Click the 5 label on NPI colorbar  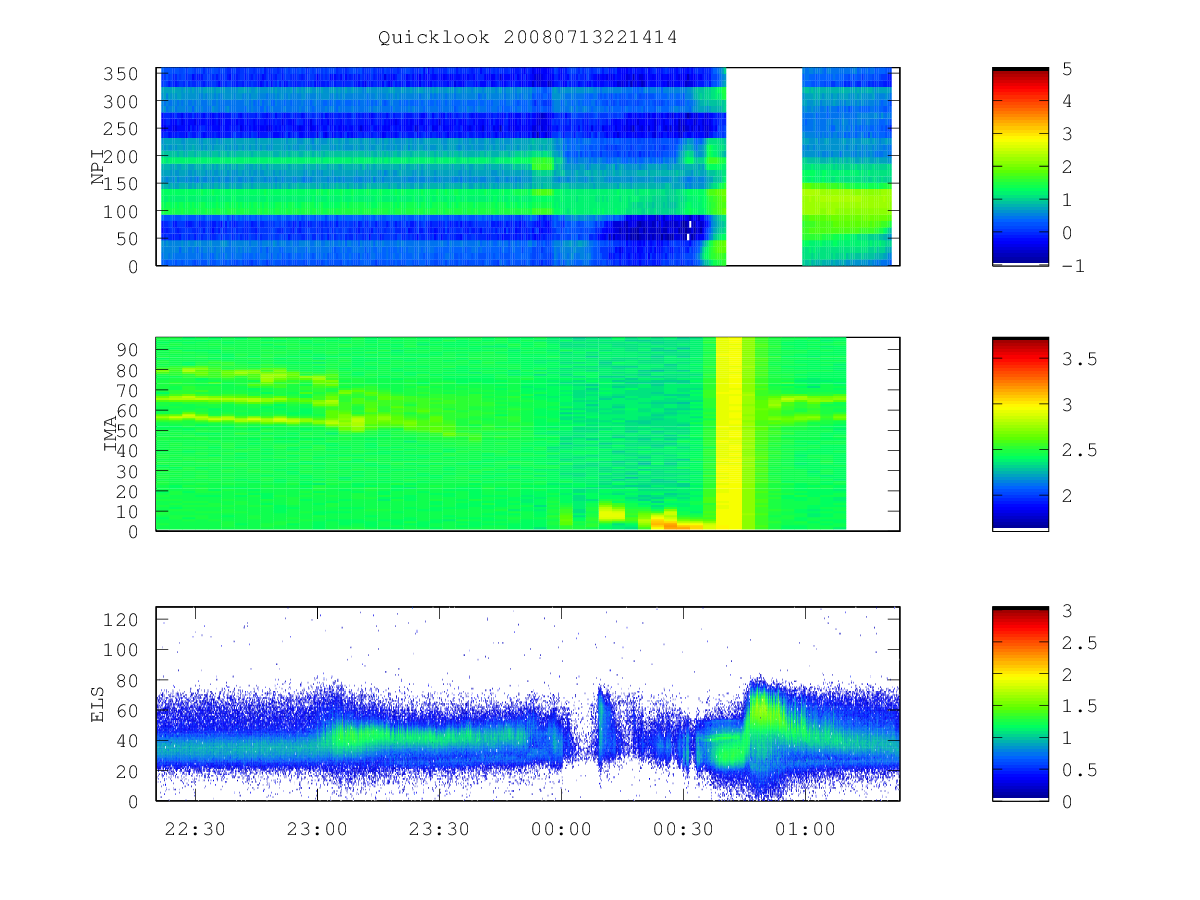pyautogui.click(x=1067, y=69)
